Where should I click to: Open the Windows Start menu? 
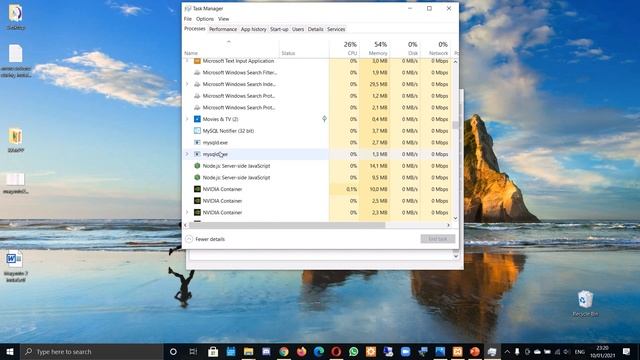click(x=10, y=351)
